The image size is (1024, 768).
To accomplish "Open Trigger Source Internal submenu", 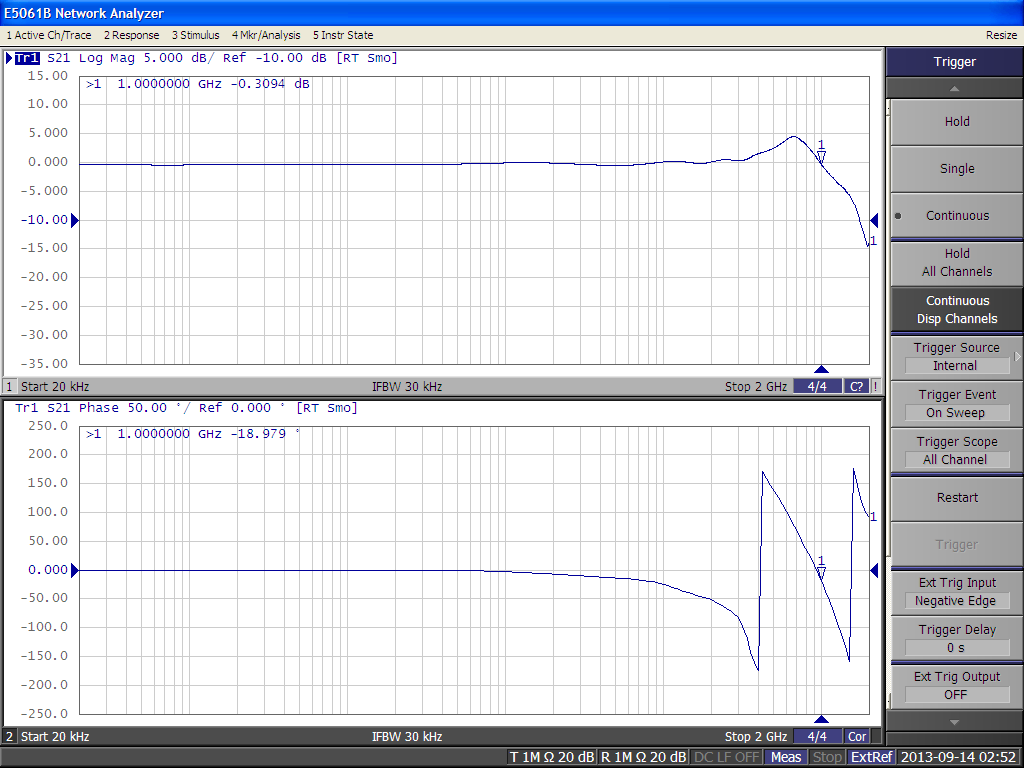I will click(x=957, y=357).
